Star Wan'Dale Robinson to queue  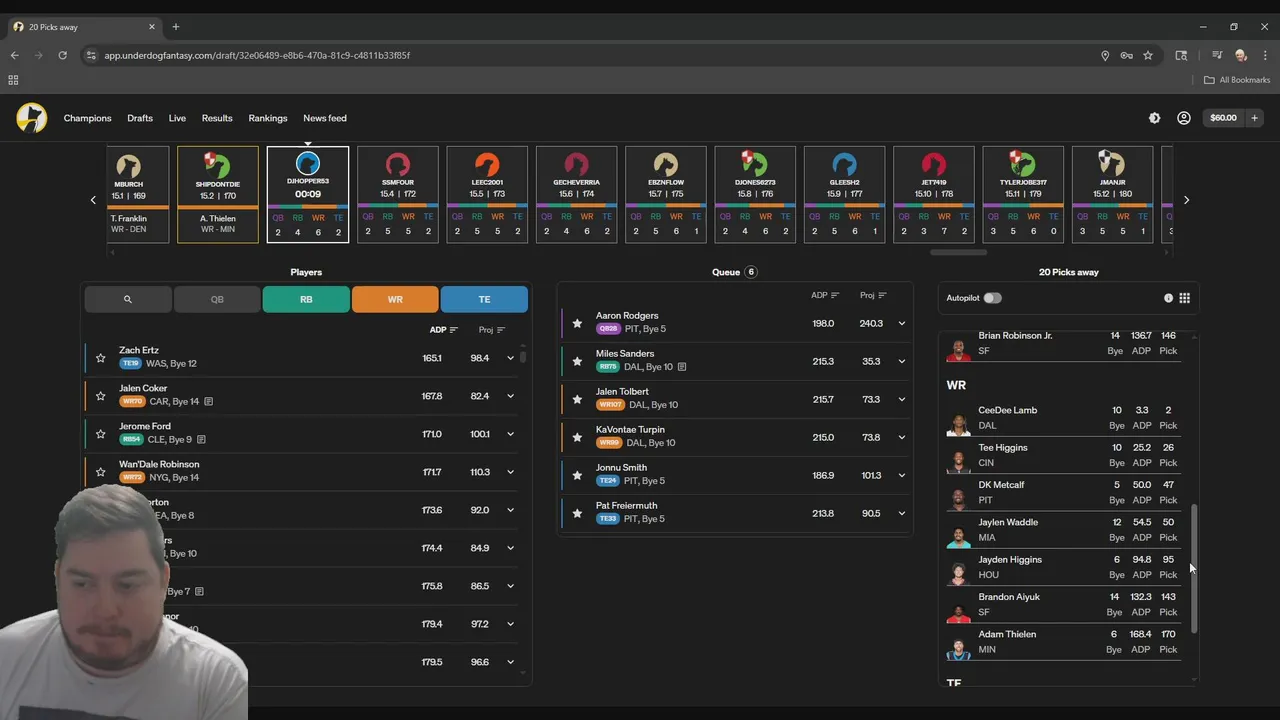(x=100, y=472)
